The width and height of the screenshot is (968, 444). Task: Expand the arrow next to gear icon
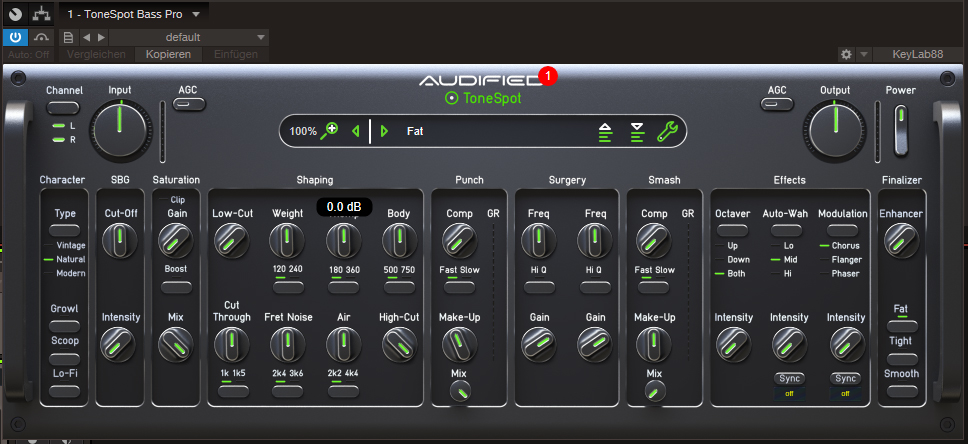tap(863, 54)
